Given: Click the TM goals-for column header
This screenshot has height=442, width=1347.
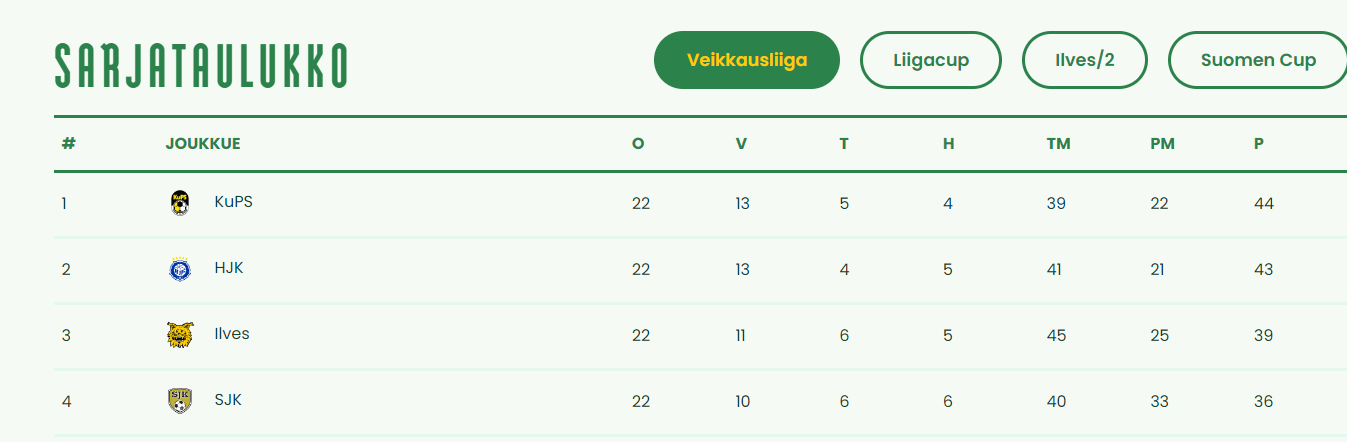Looking at the screenshot, I should point(1058,144).
